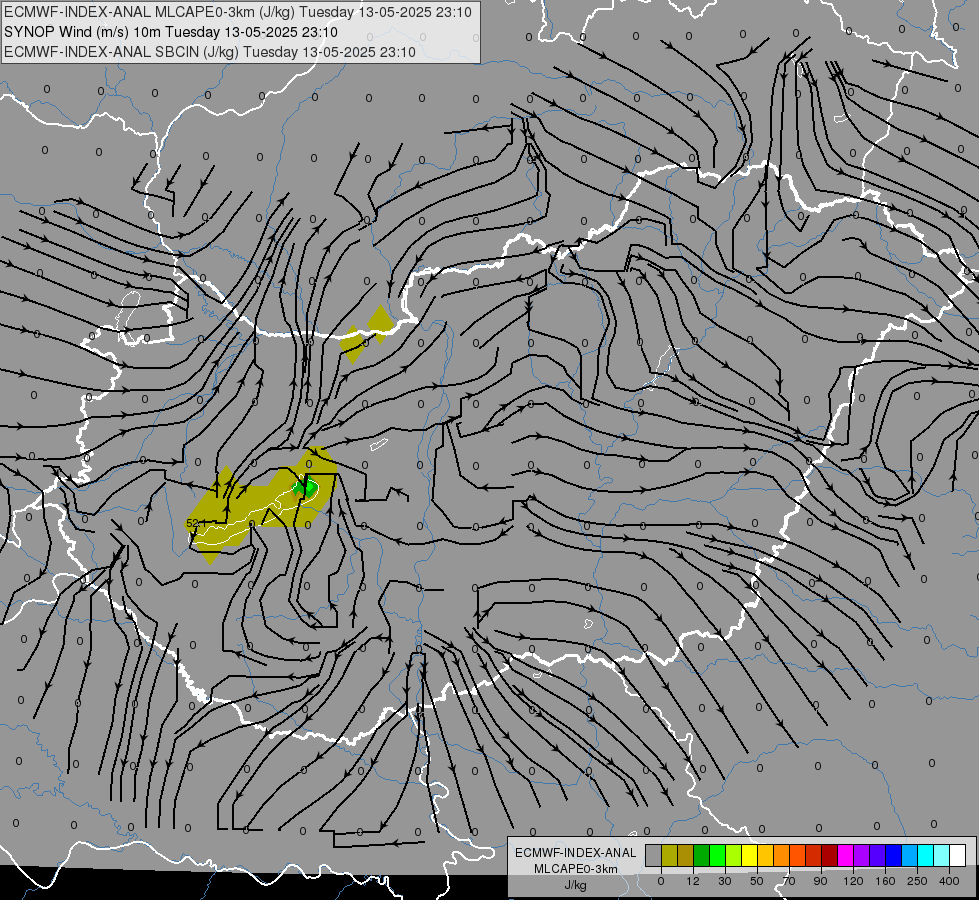Select the lime yellow-green legend swatch
The image size is (979, 900).
tap(734, 855)
